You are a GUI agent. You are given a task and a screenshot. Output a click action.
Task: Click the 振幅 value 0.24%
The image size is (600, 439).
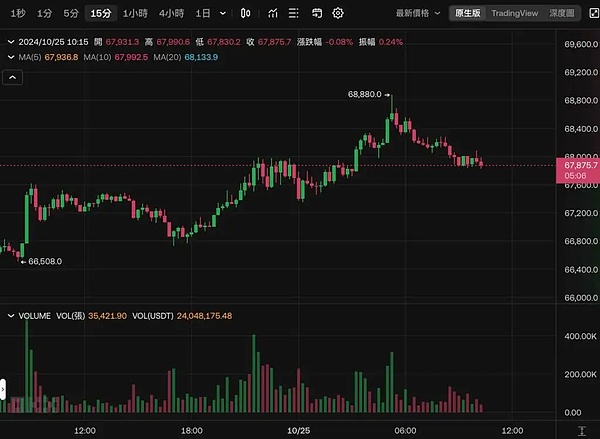pyautogui.click(x=391, y=42)
